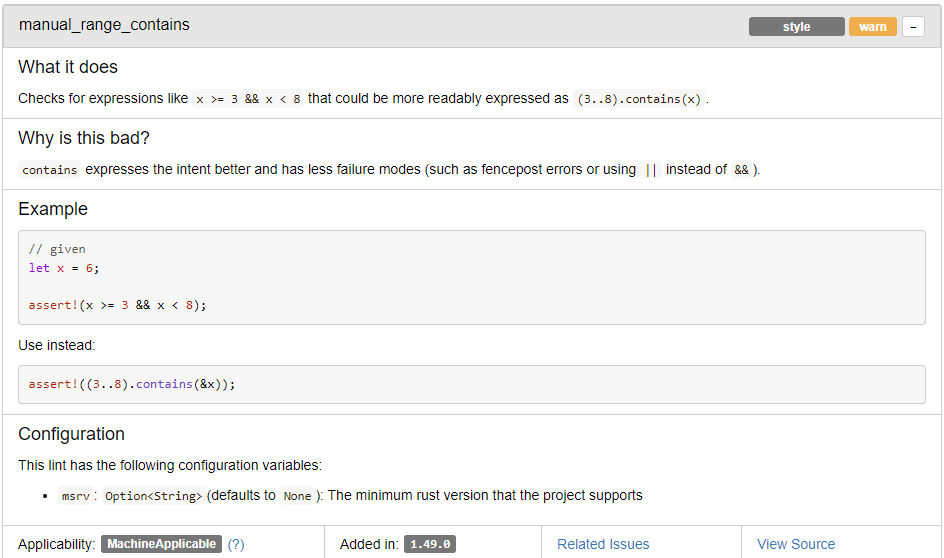Click the lint title manual_range_contains

[x=104, y=25]
